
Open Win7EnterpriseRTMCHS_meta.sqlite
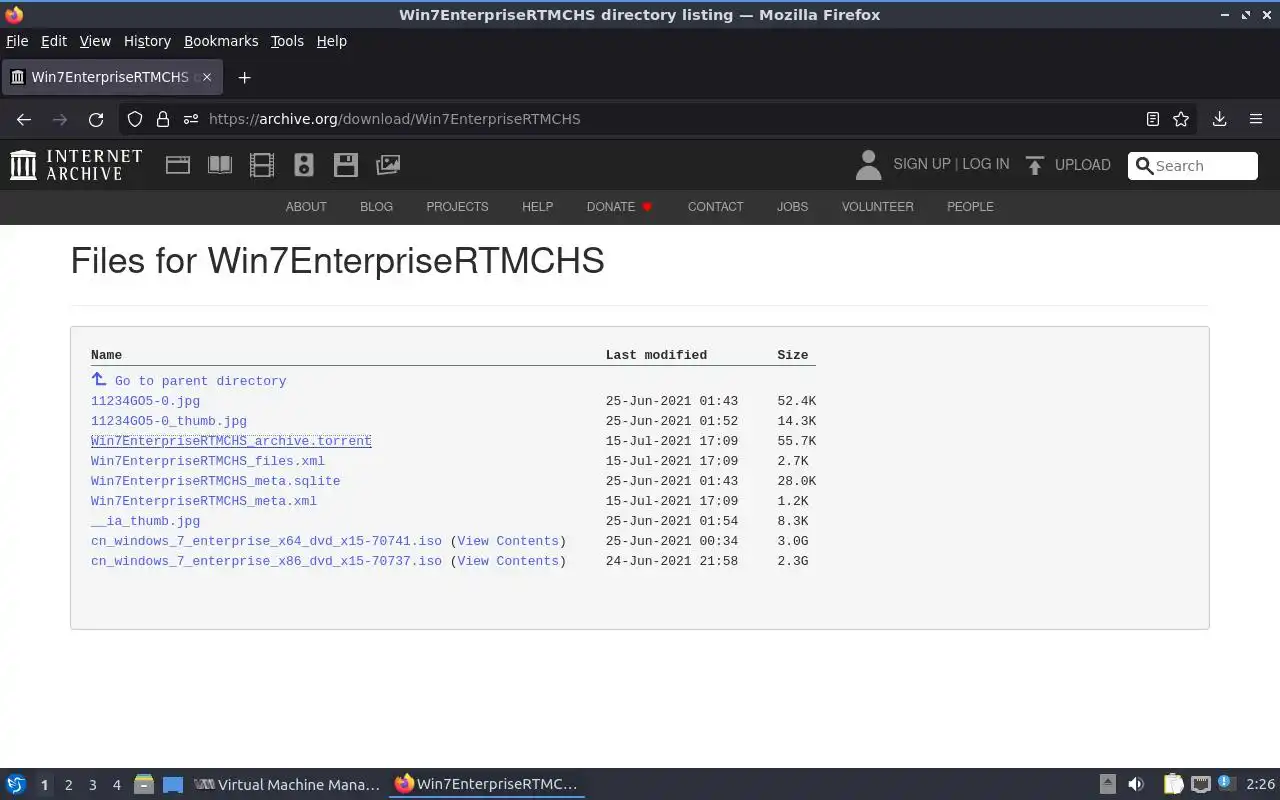coord(215,481)
